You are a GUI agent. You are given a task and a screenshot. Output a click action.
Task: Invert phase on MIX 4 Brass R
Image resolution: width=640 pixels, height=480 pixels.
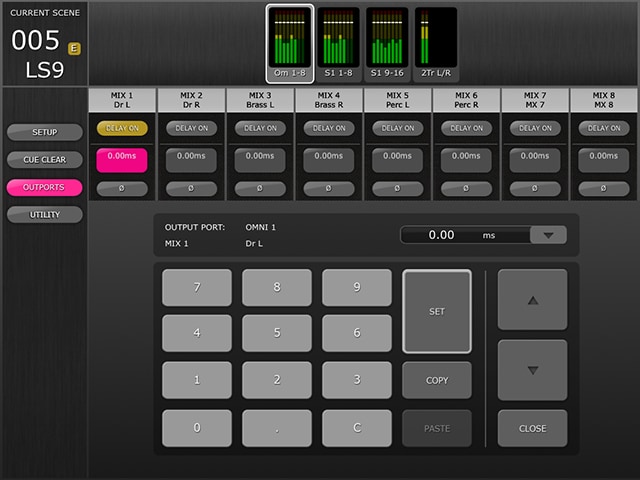coord(329,188)
